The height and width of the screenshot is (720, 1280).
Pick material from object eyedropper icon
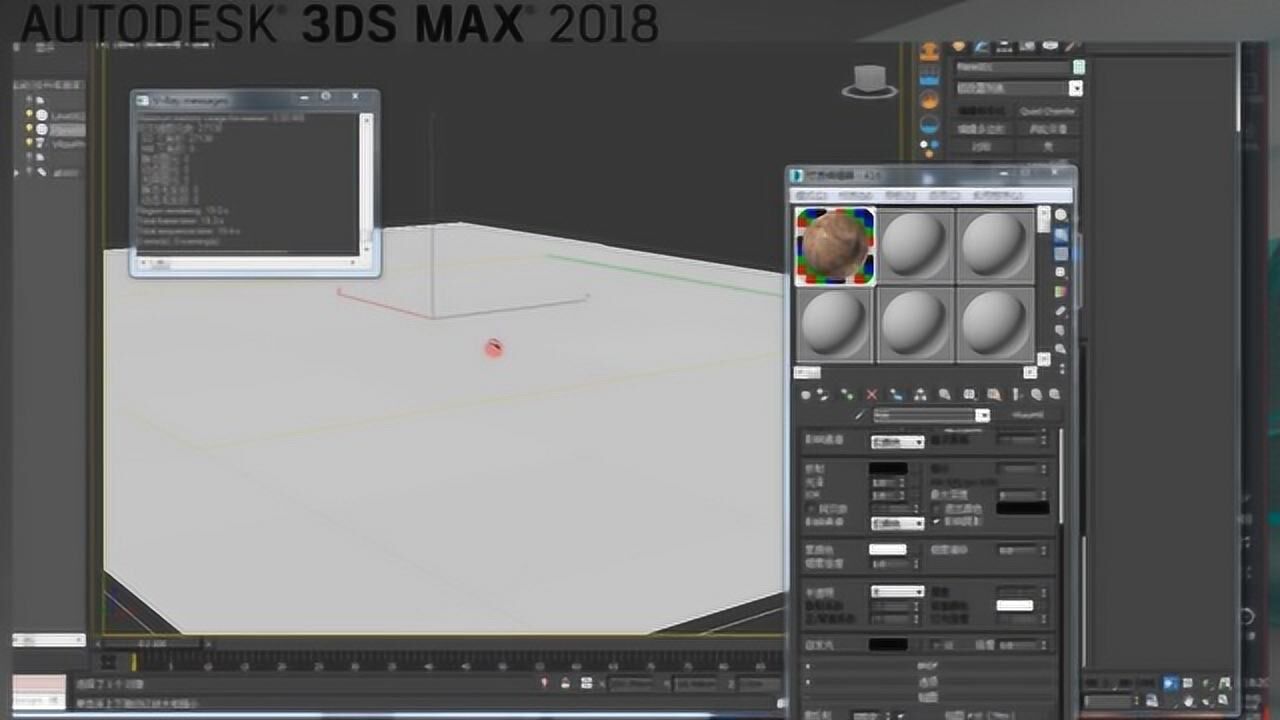click(x=860, y=415)
